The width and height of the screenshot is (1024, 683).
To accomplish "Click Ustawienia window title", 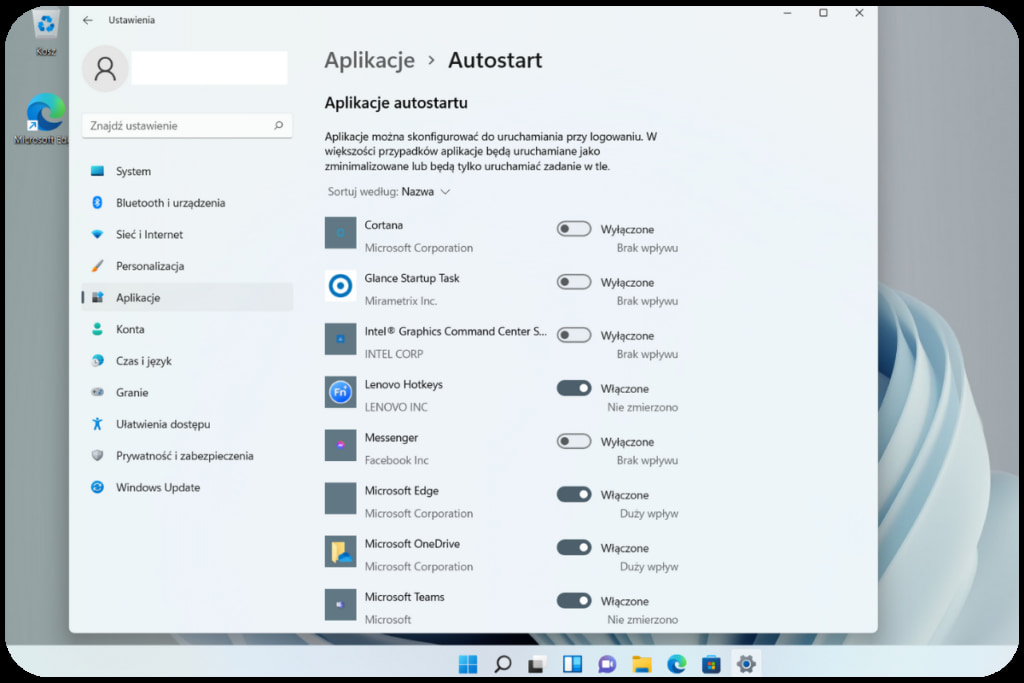I will (x=131, y=20).
